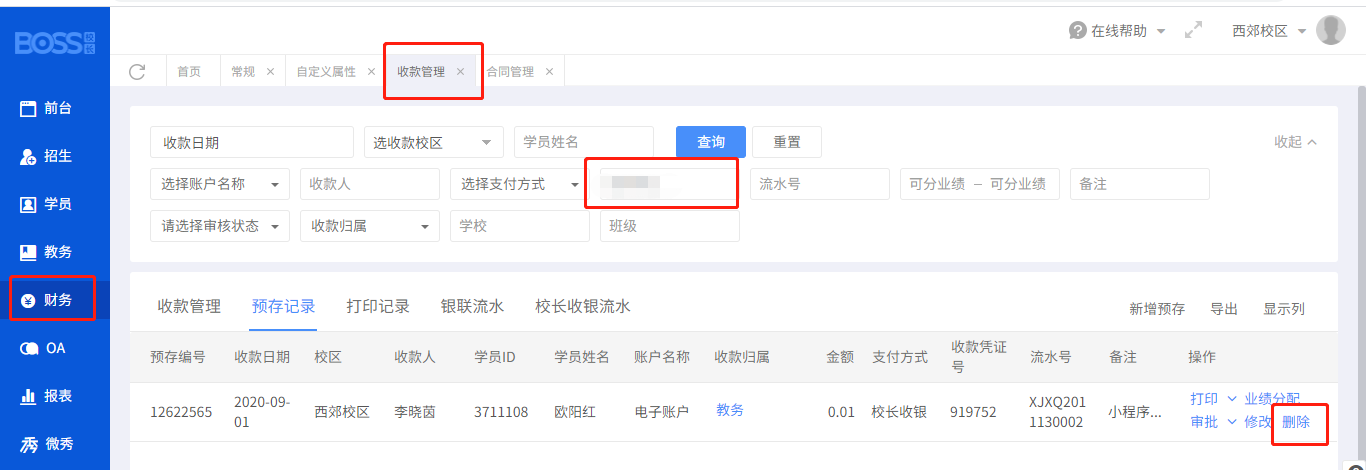
Task: Click the 李晓茵 cell
Action: pyautogui.click(x=415, y=412)
